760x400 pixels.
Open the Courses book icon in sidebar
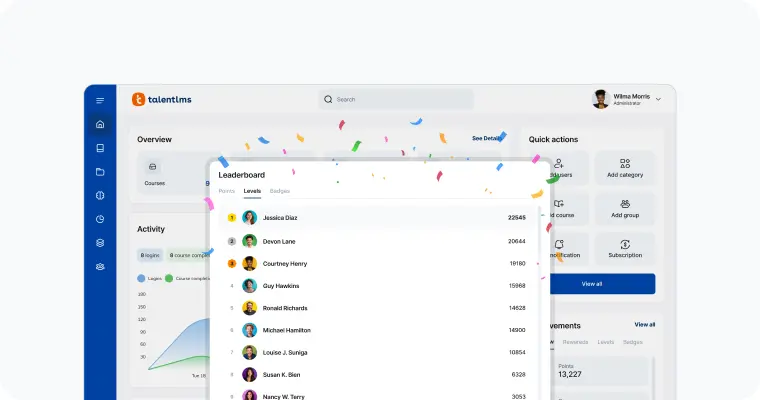pos(100,148)
